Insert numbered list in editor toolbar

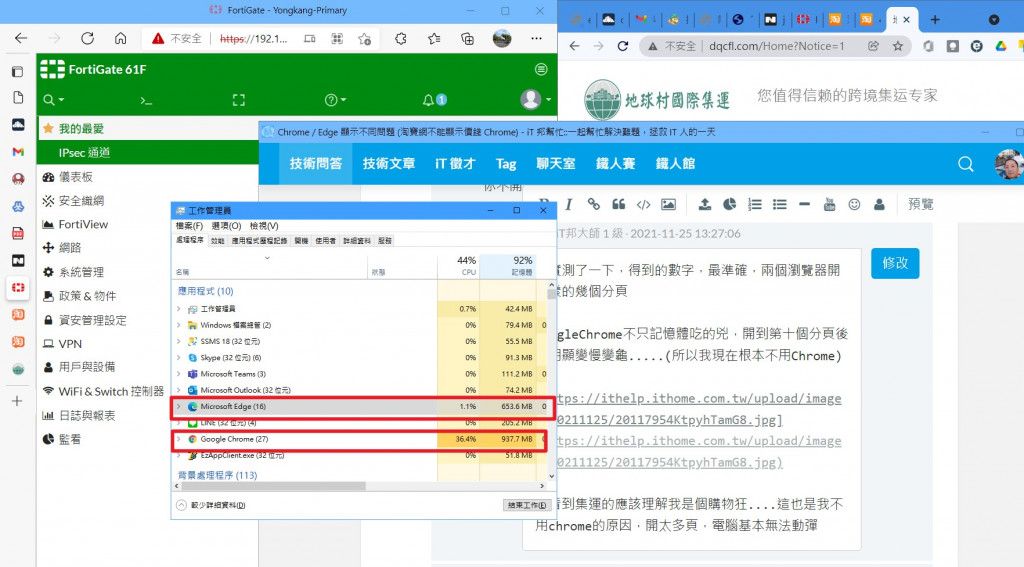[755, 204]
